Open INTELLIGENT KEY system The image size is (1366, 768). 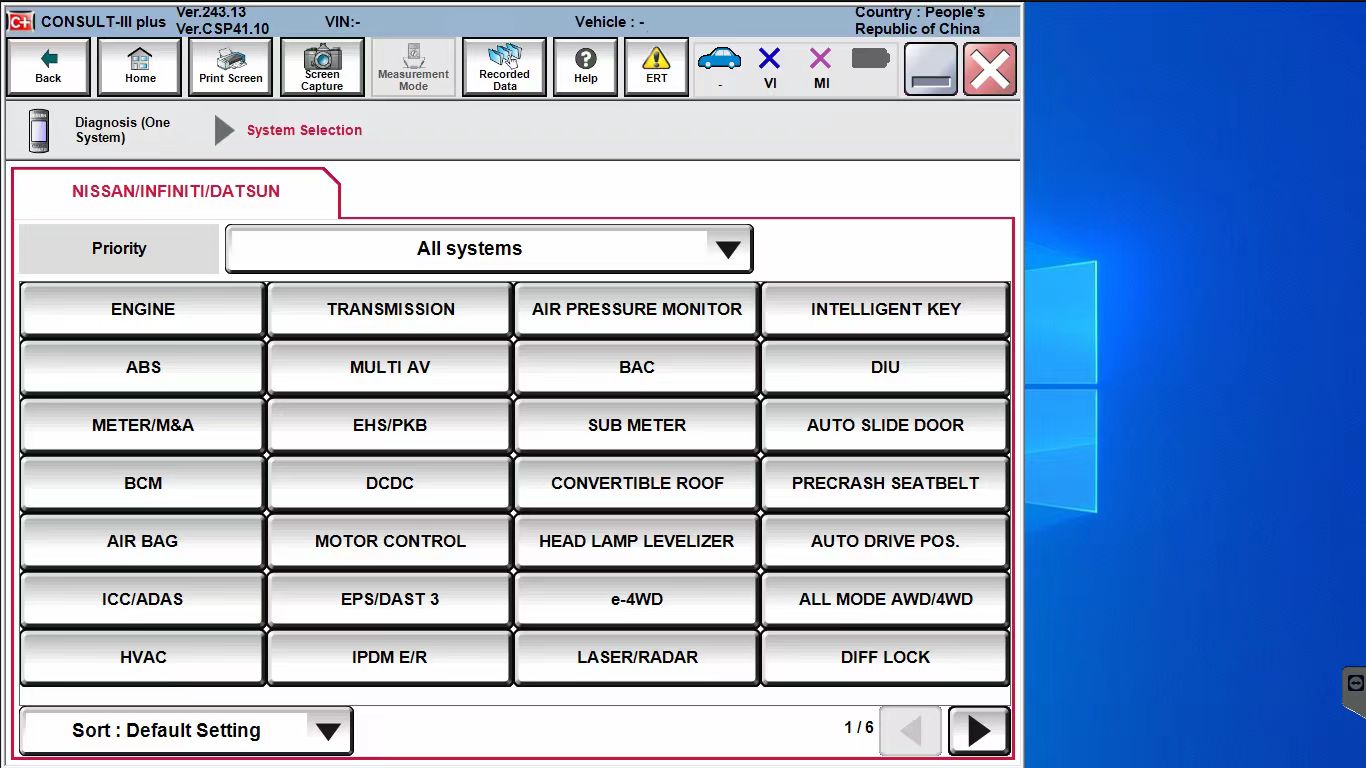[x=885, y=309]
